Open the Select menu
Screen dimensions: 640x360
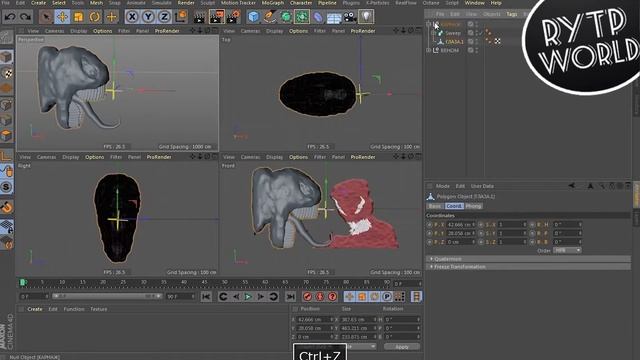(x=59, y=3)
